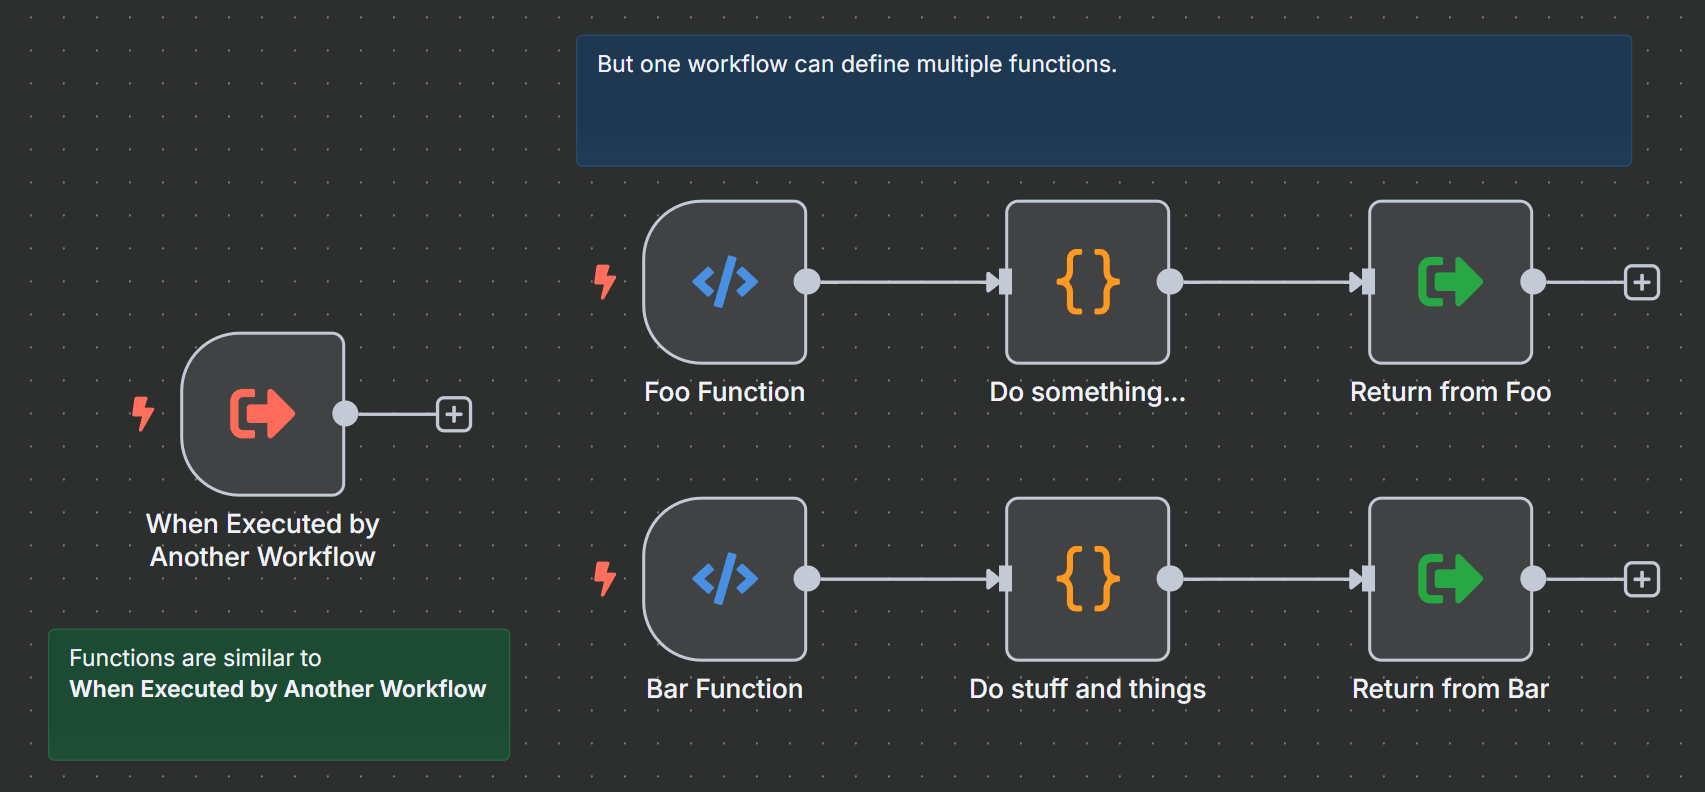Click the output connector of Bar Function
The height and width of the screenshot is (792, 1705).
point(807,579)
